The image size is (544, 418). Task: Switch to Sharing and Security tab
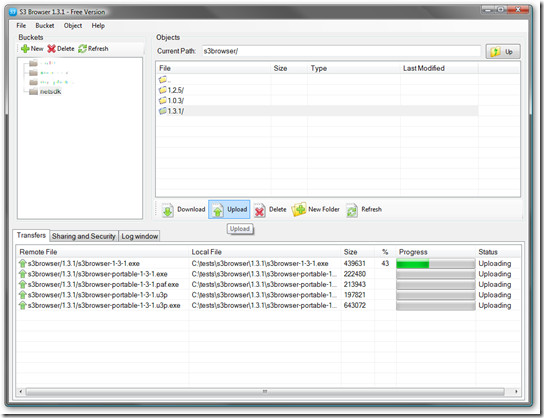click(x=84, y=236)
